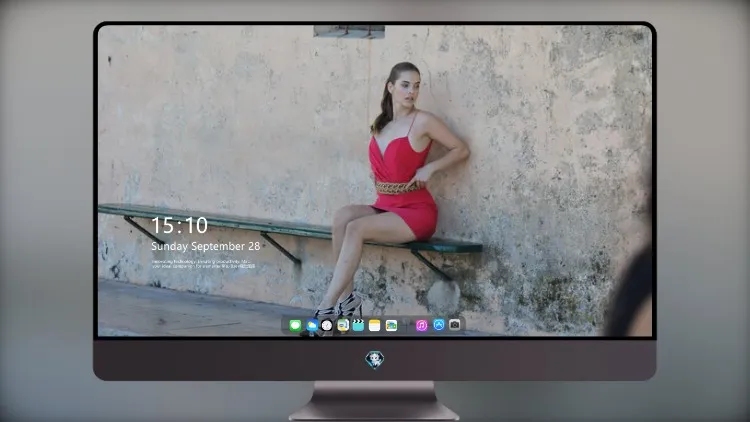Click the Sunday September 28 date label

(206, 246)
